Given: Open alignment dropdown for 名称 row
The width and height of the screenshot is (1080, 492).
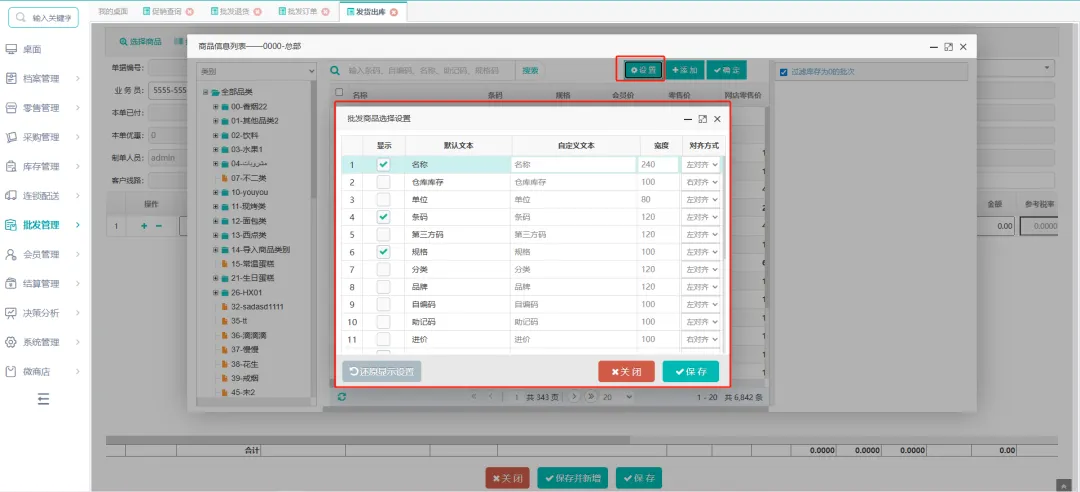Looking at the screenshot, I should (700, 165).
